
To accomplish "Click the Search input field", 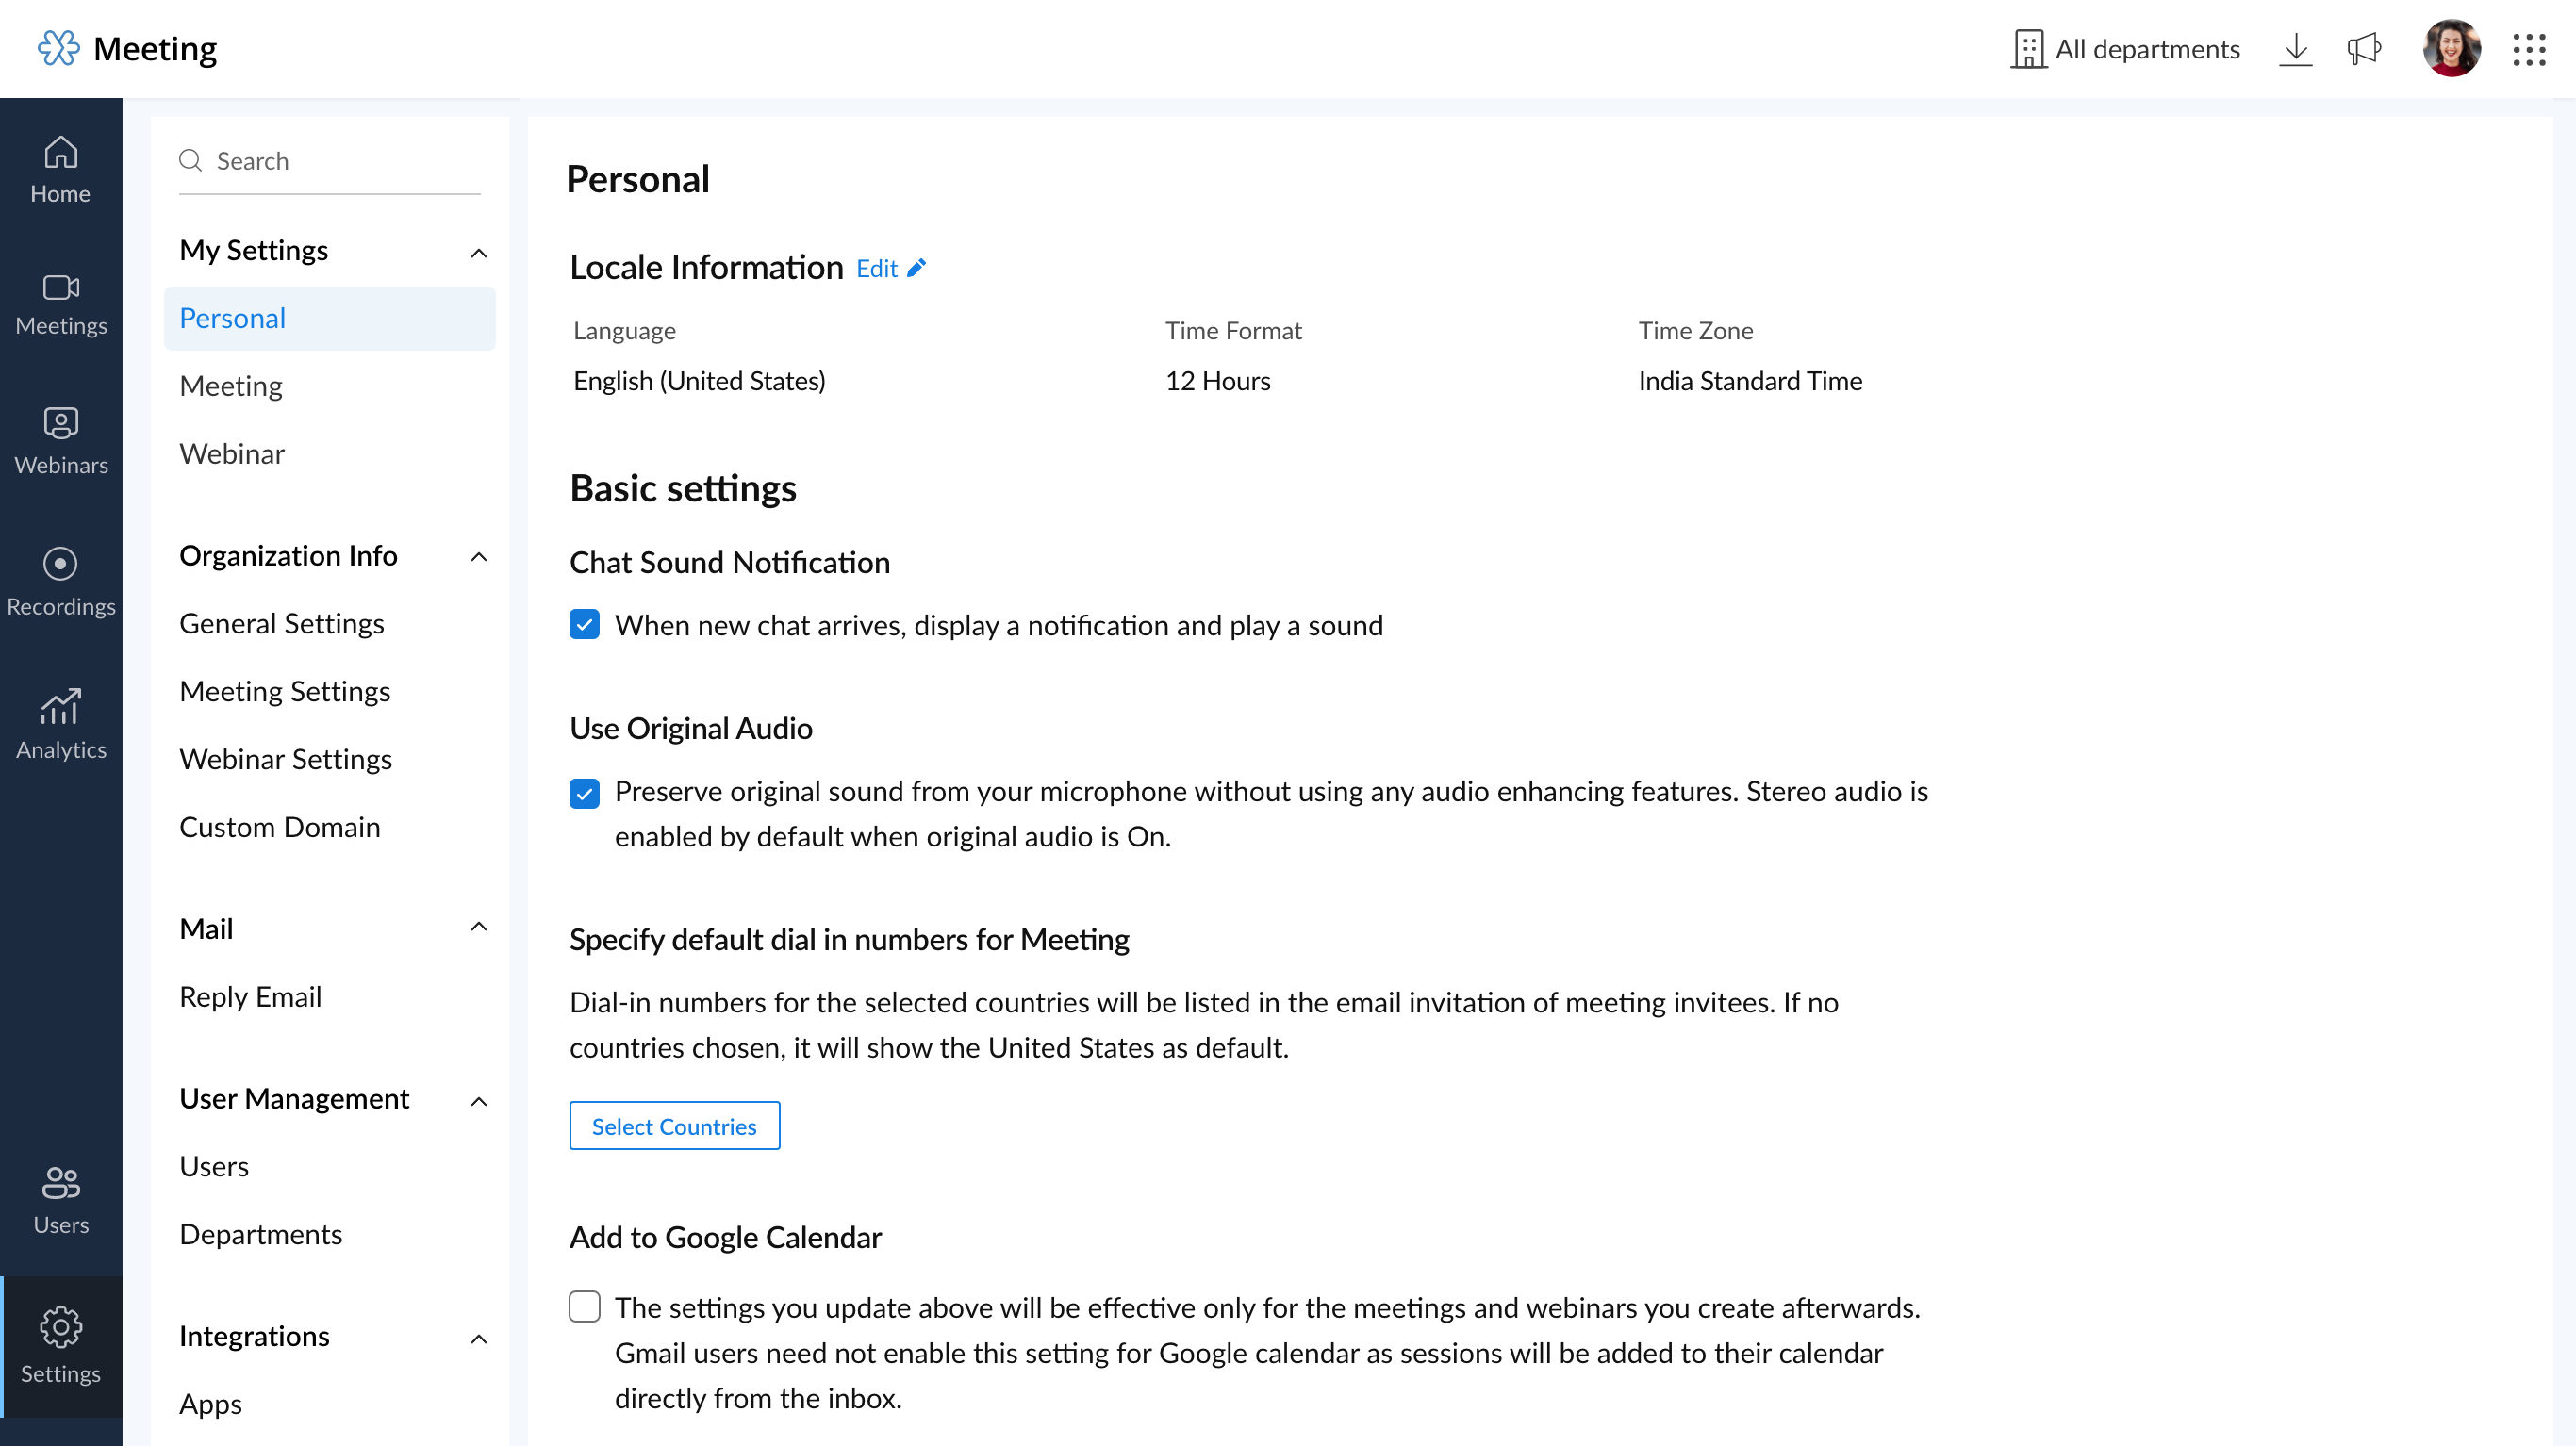I will tap(327, 159).
